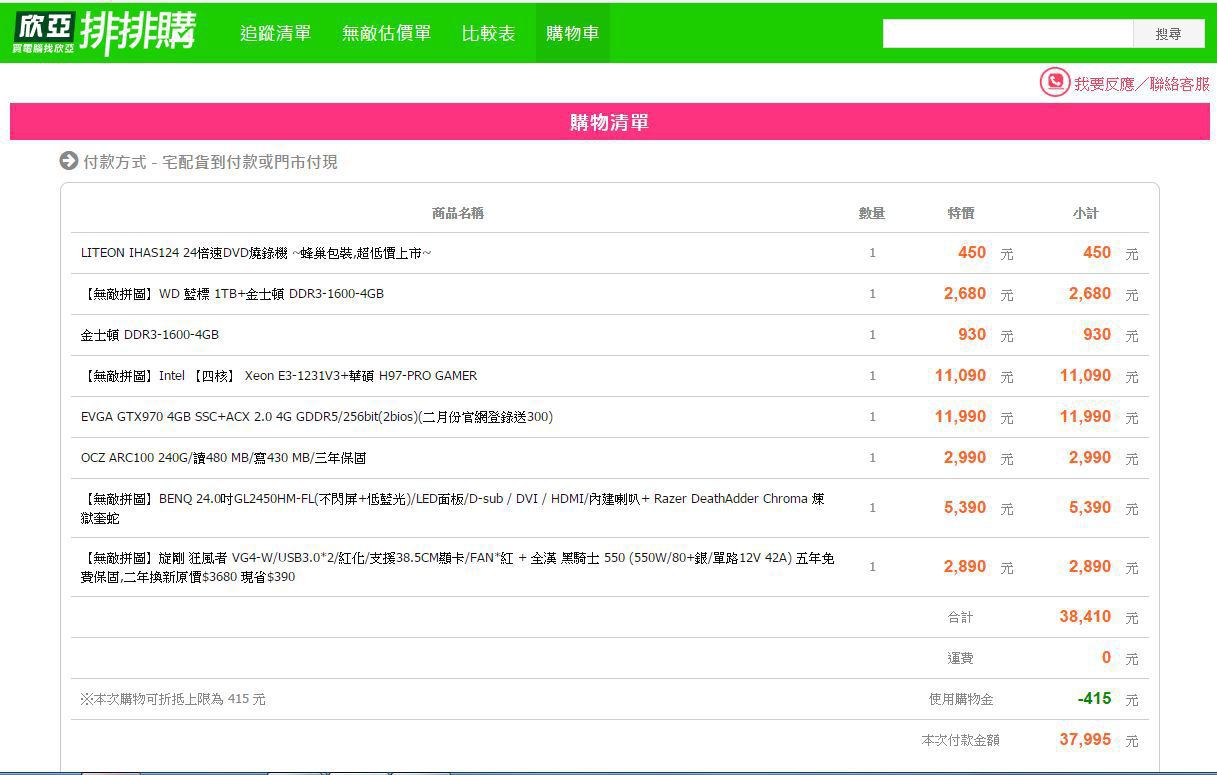Image resolution: width=1217 pixels, height=775 pixels.
Task: Select the WD 藍標 1TB+金士頓 DDR3 product row
Action: [x=610, y=294]
